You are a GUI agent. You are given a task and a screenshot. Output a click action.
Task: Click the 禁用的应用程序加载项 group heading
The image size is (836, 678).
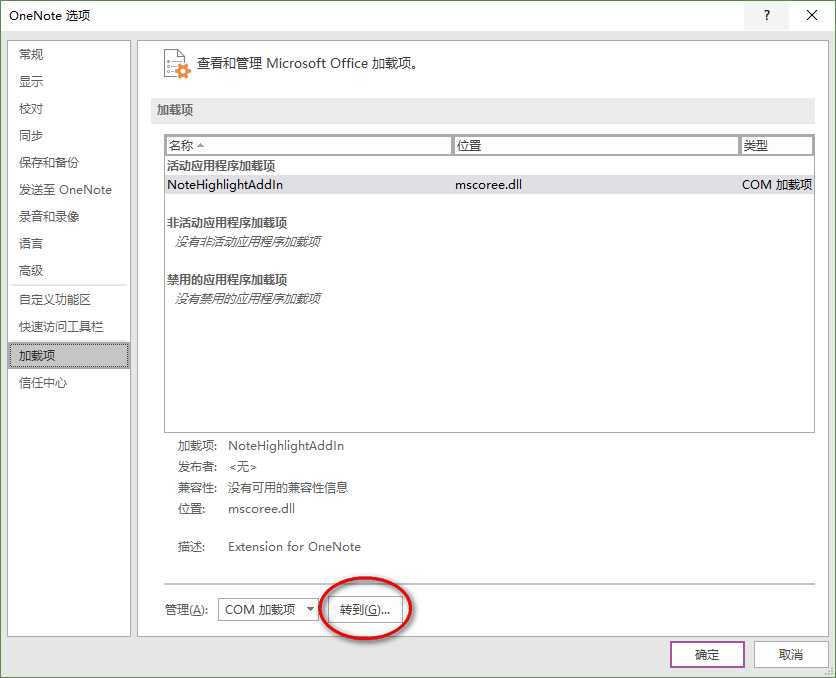click(227, 280)
